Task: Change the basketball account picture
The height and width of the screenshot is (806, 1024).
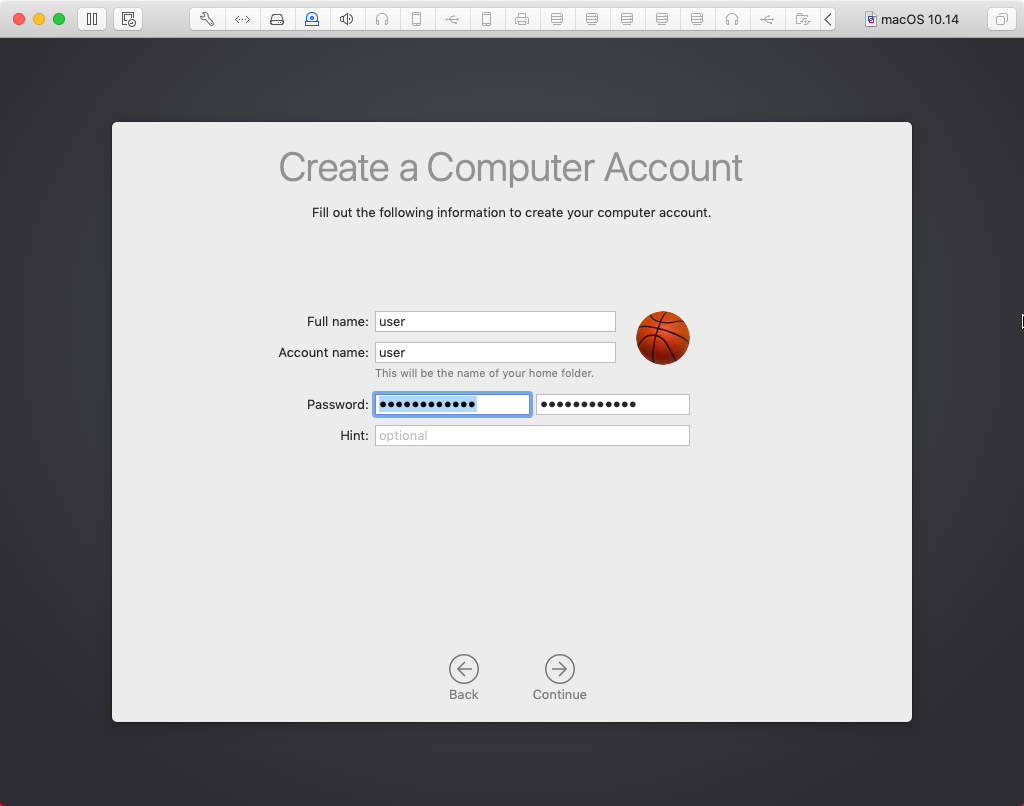Action: tap(662, 337)
